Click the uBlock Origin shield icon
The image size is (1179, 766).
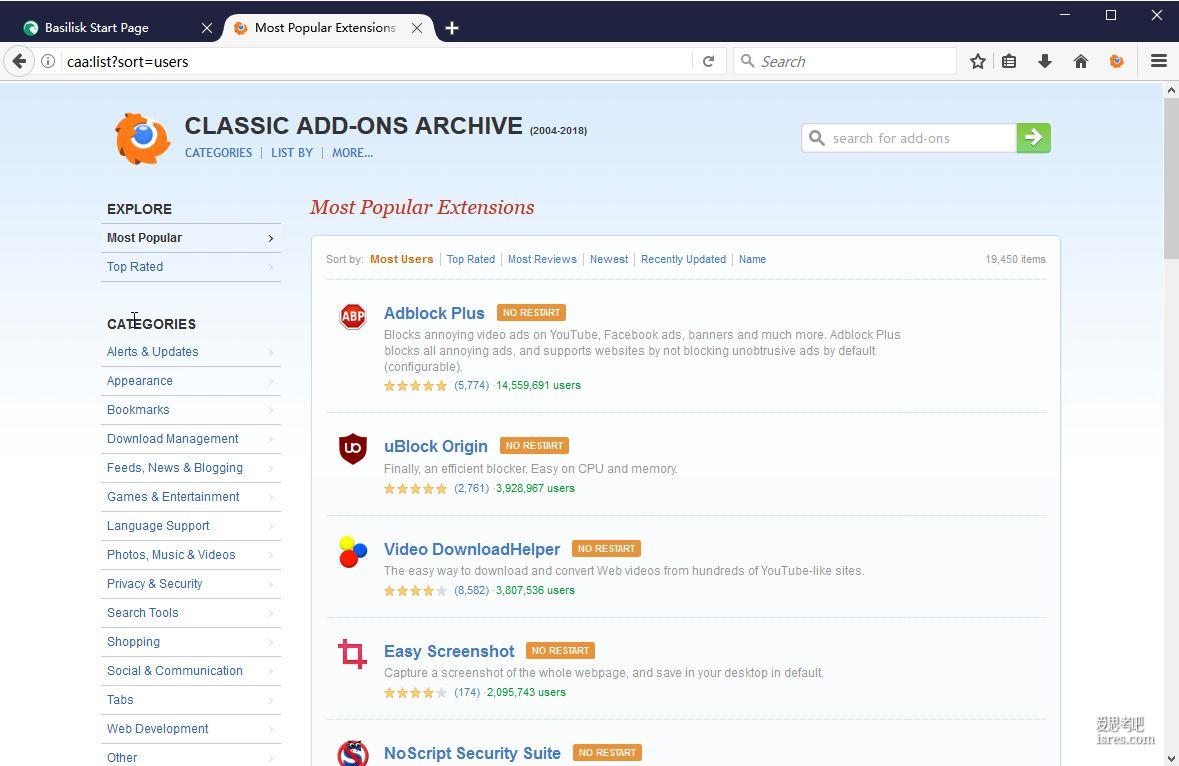pyautogui.click(x=353, y=449)
